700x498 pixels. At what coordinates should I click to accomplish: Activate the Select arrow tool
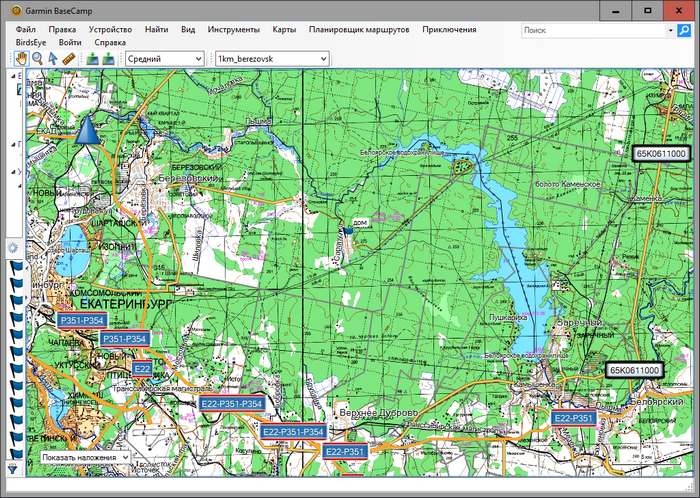pos(53,59)
